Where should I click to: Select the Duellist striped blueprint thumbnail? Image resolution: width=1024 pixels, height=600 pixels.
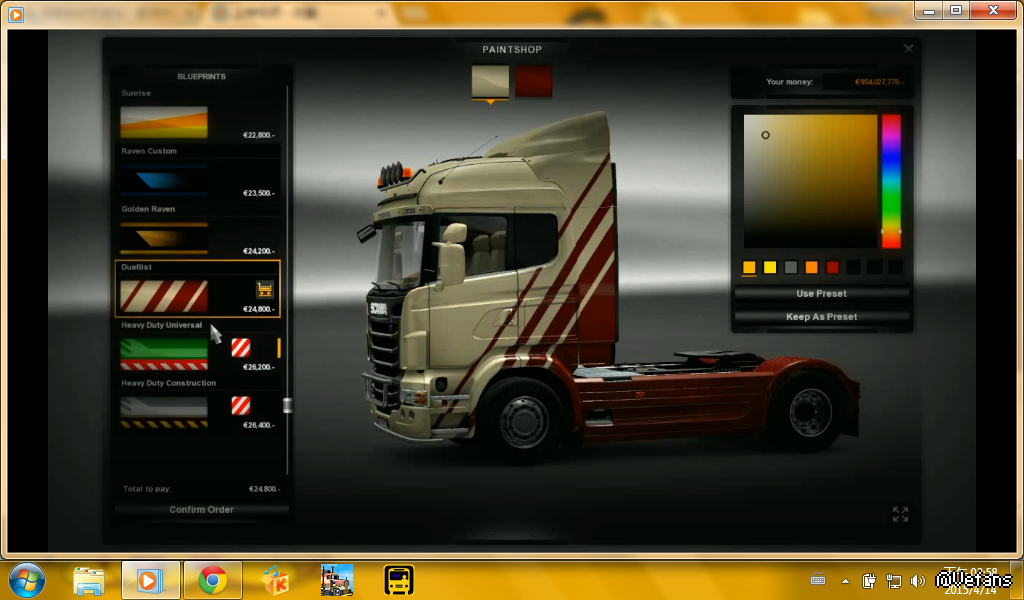(x=164, y=296)
